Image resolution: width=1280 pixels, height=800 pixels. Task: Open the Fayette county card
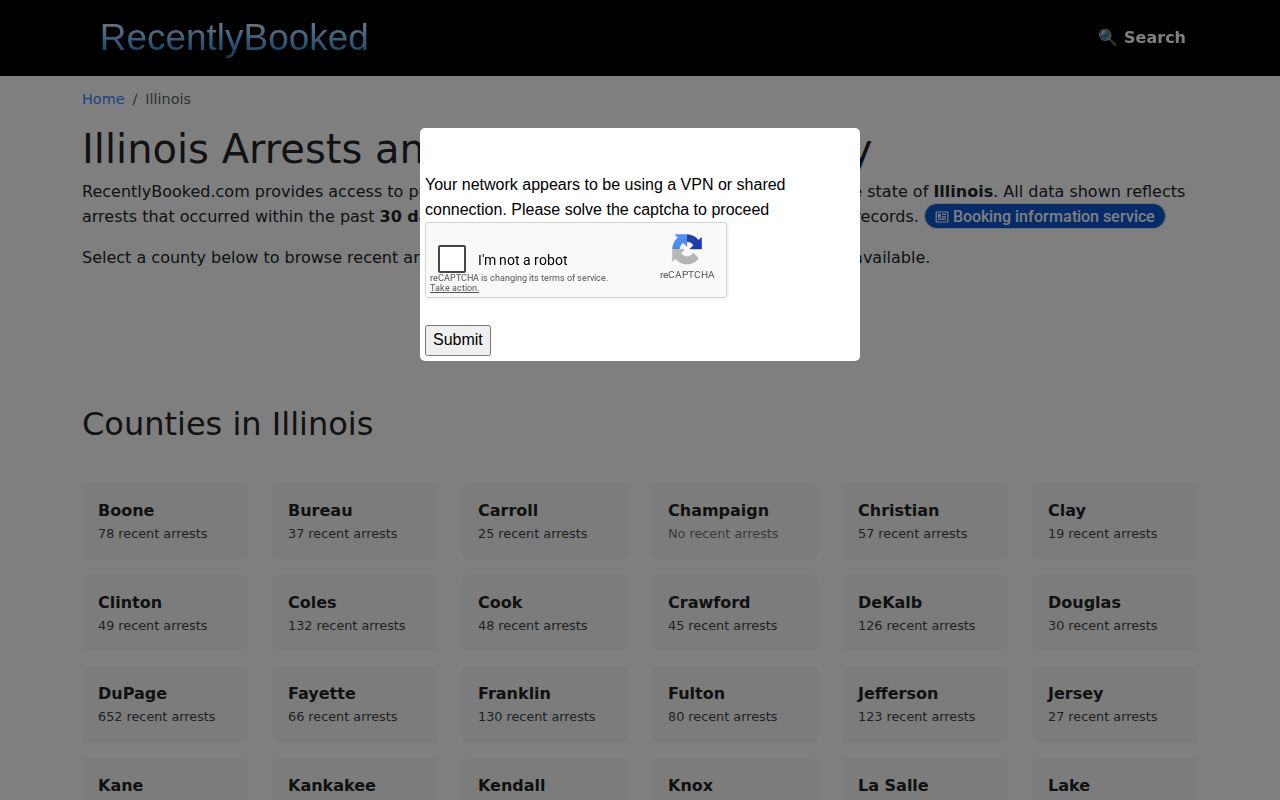coord(355,704)
